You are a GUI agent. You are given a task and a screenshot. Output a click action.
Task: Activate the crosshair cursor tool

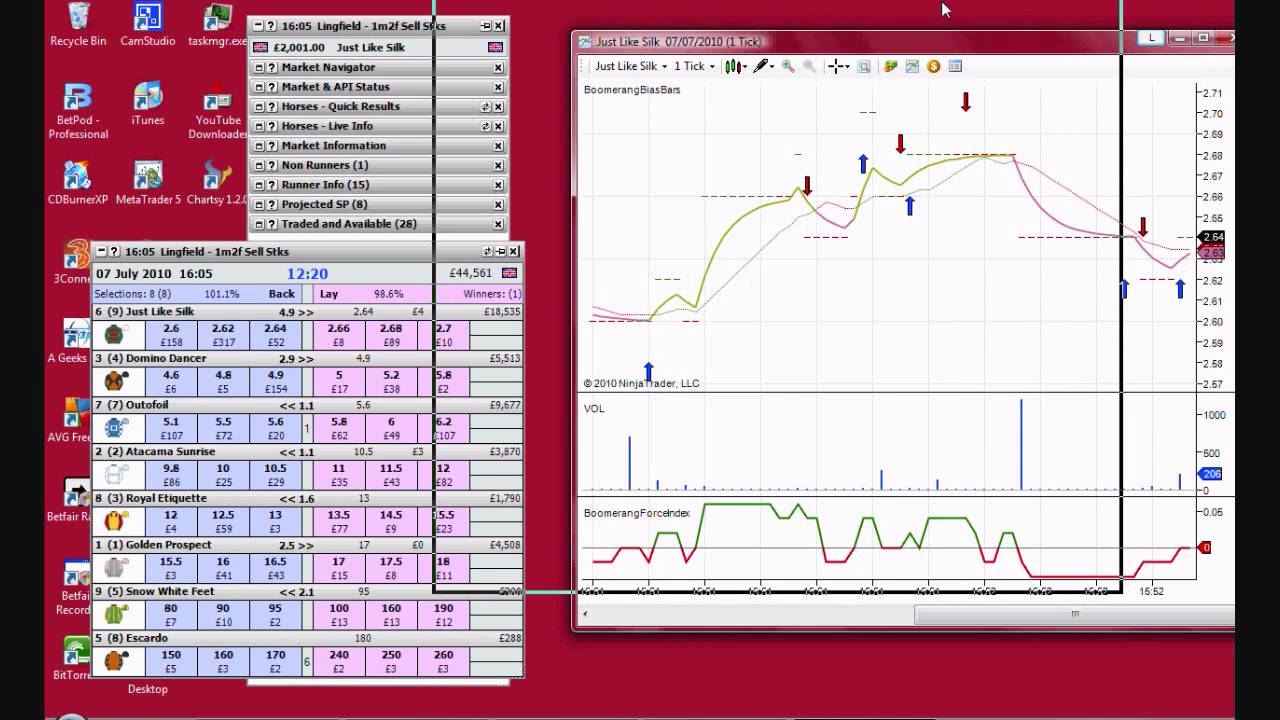[835, 66]
